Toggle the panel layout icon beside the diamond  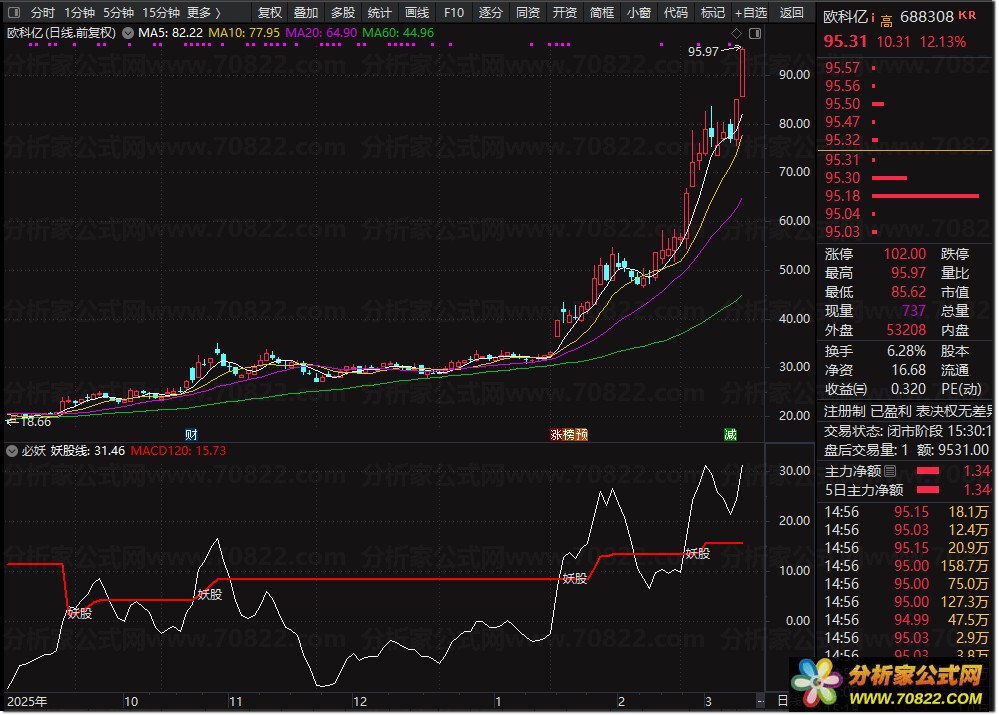click(x=754, y=33)
